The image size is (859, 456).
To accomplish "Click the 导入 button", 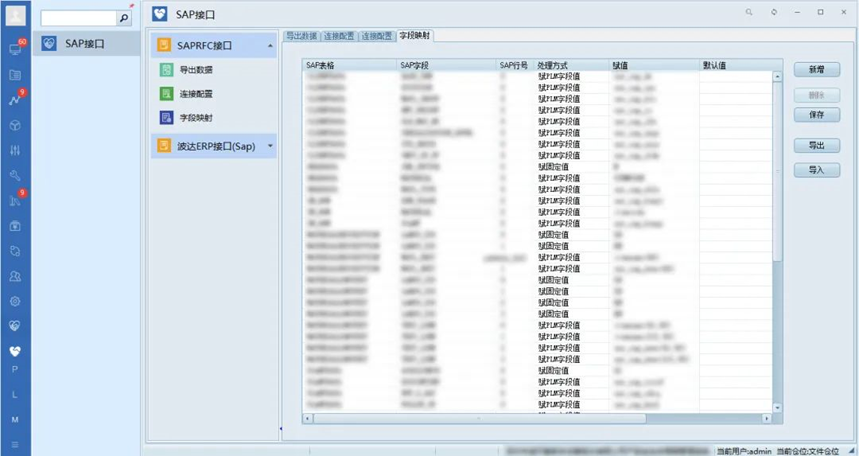I will pyautogui.click(x=815, y=170).
